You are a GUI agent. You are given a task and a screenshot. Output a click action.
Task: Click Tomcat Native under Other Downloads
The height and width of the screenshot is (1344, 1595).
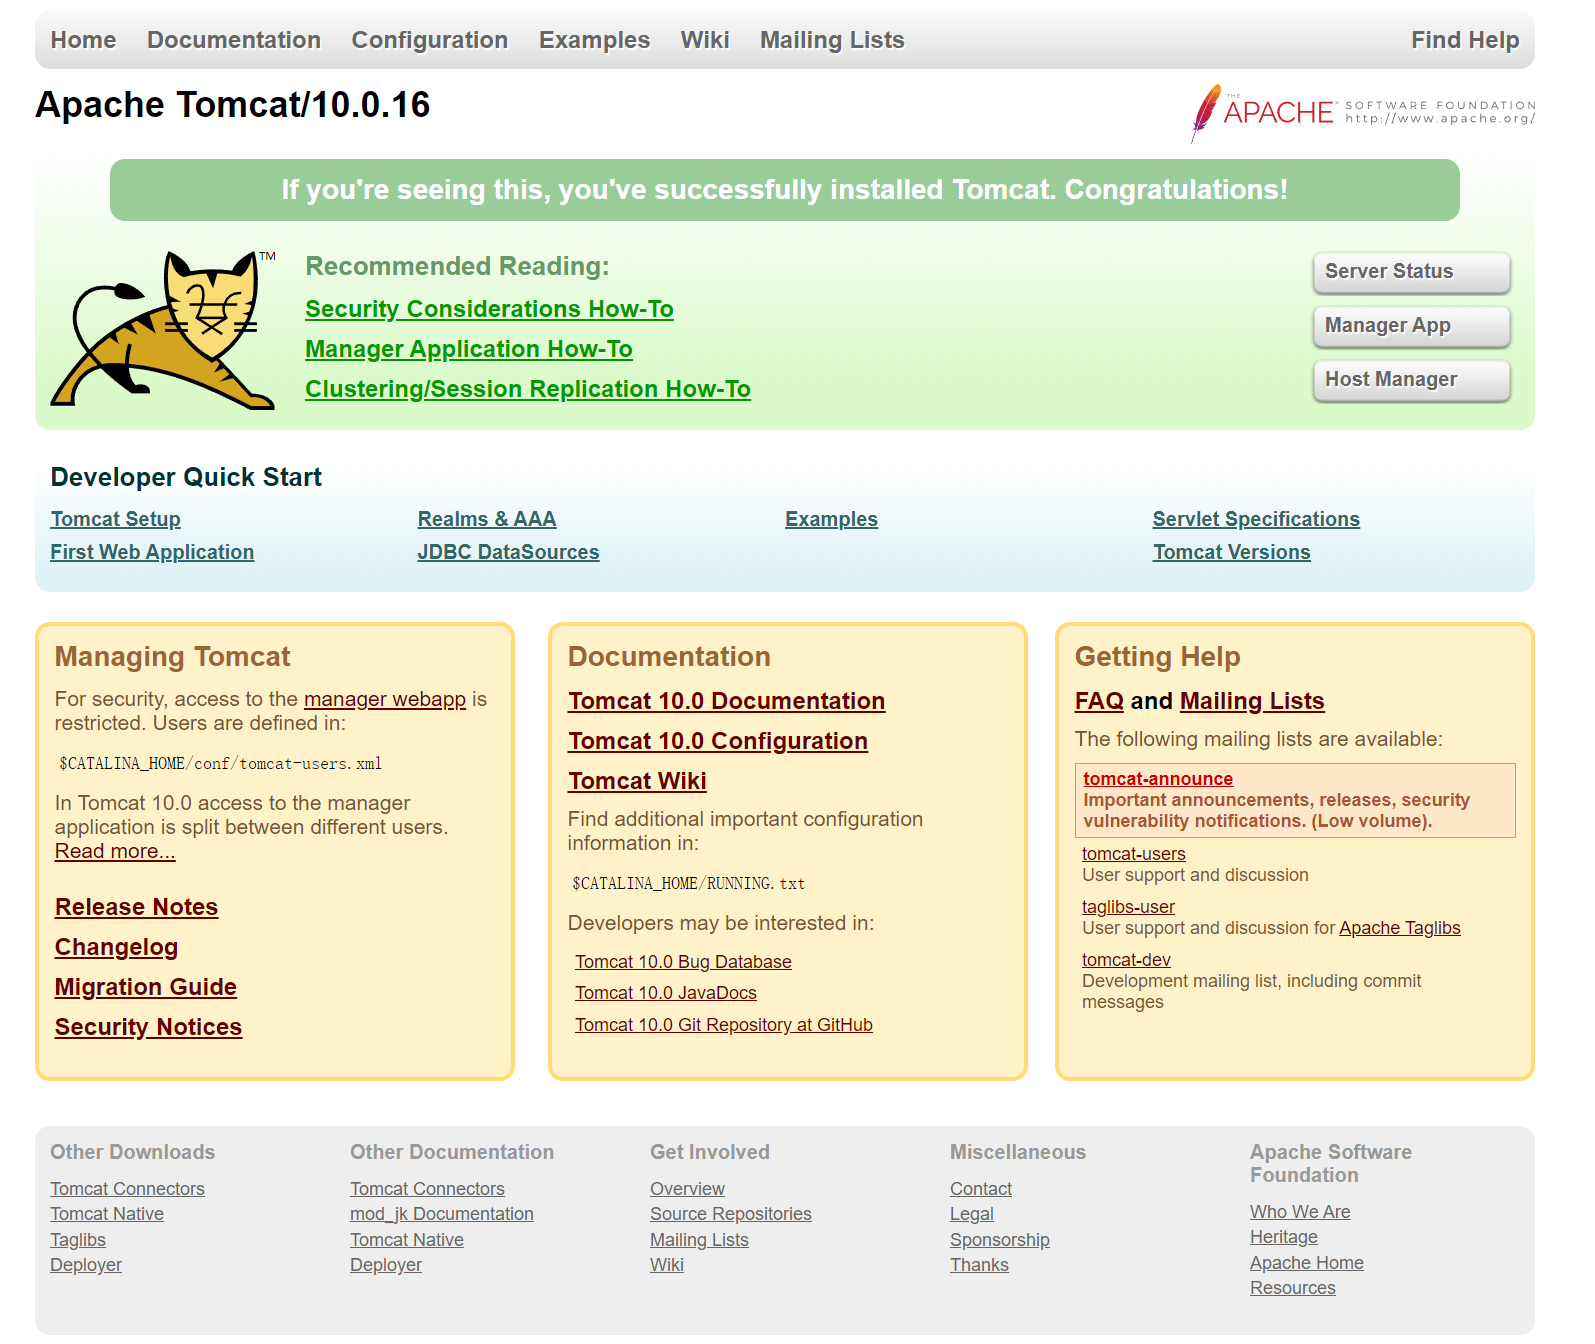[x=107, y=1214]
